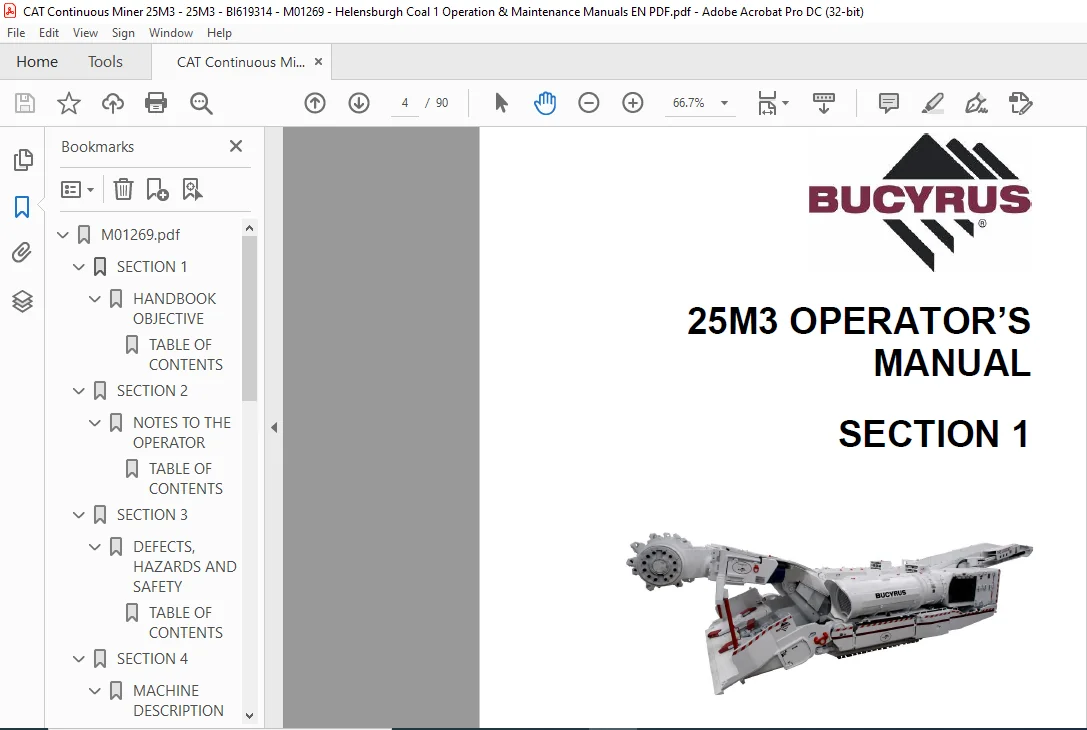Jump to DEFECTS, HAZARDS AND SAFETY bookmark
The height and width of the screenshot is (730, 1087).
click(184, 566)
